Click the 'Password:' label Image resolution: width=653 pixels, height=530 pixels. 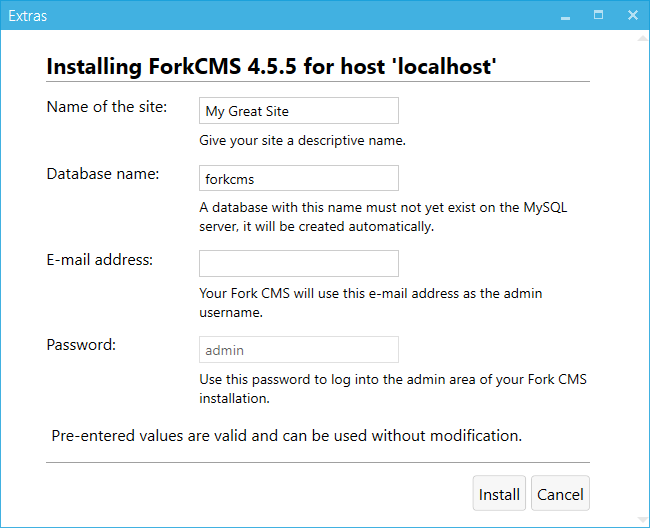[x=81, y=345]
